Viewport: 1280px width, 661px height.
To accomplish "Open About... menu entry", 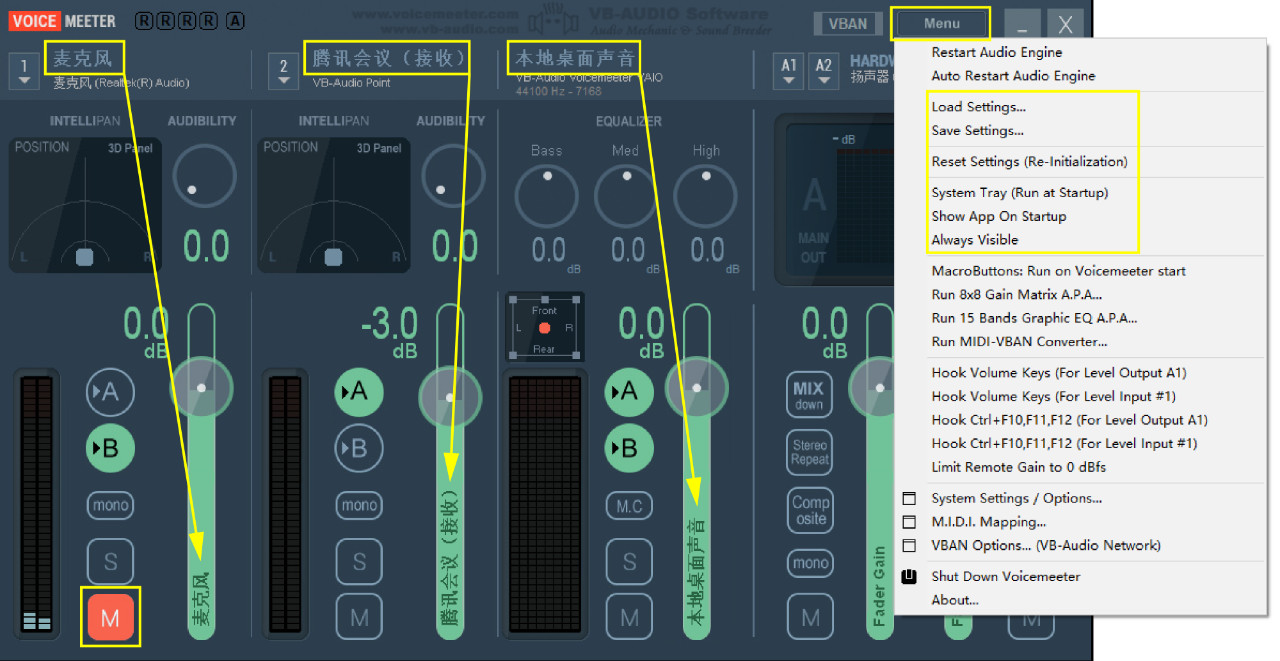I will click(955, 600).
